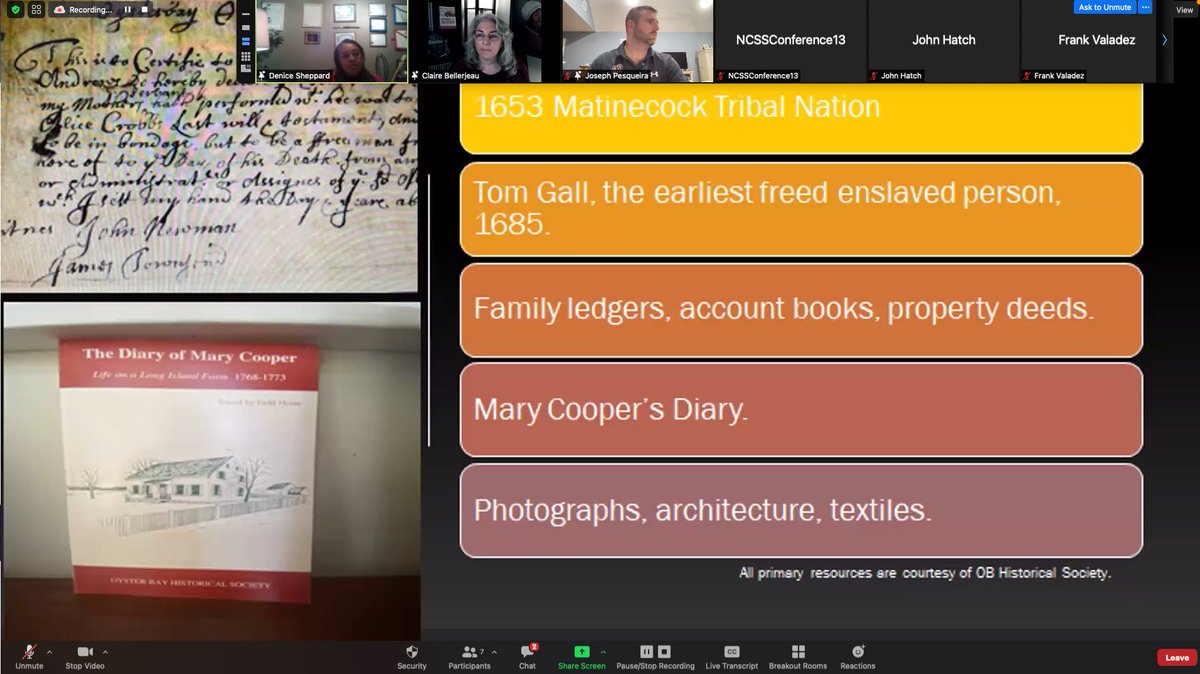1200x674 pixels.
Task: Select the NCSSConference13 participant tile
Action: coord(791,41)
